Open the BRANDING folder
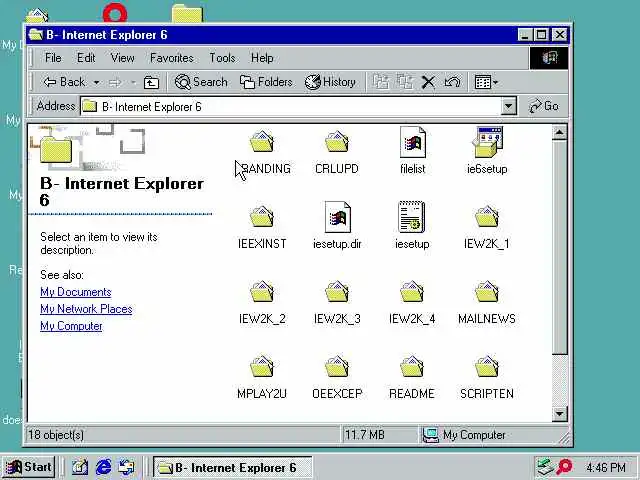This screenshot has height=480, width=640. tap(262, 142)
